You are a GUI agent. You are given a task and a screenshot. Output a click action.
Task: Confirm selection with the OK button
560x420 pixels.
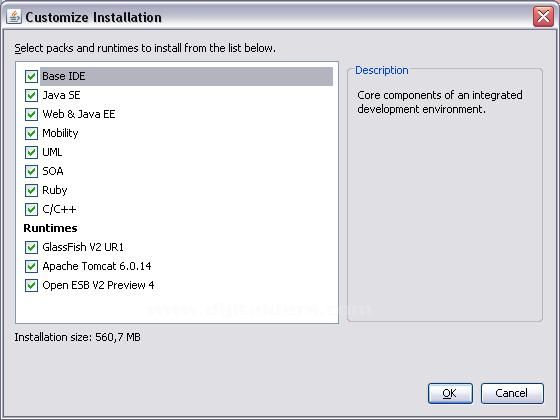450,393
